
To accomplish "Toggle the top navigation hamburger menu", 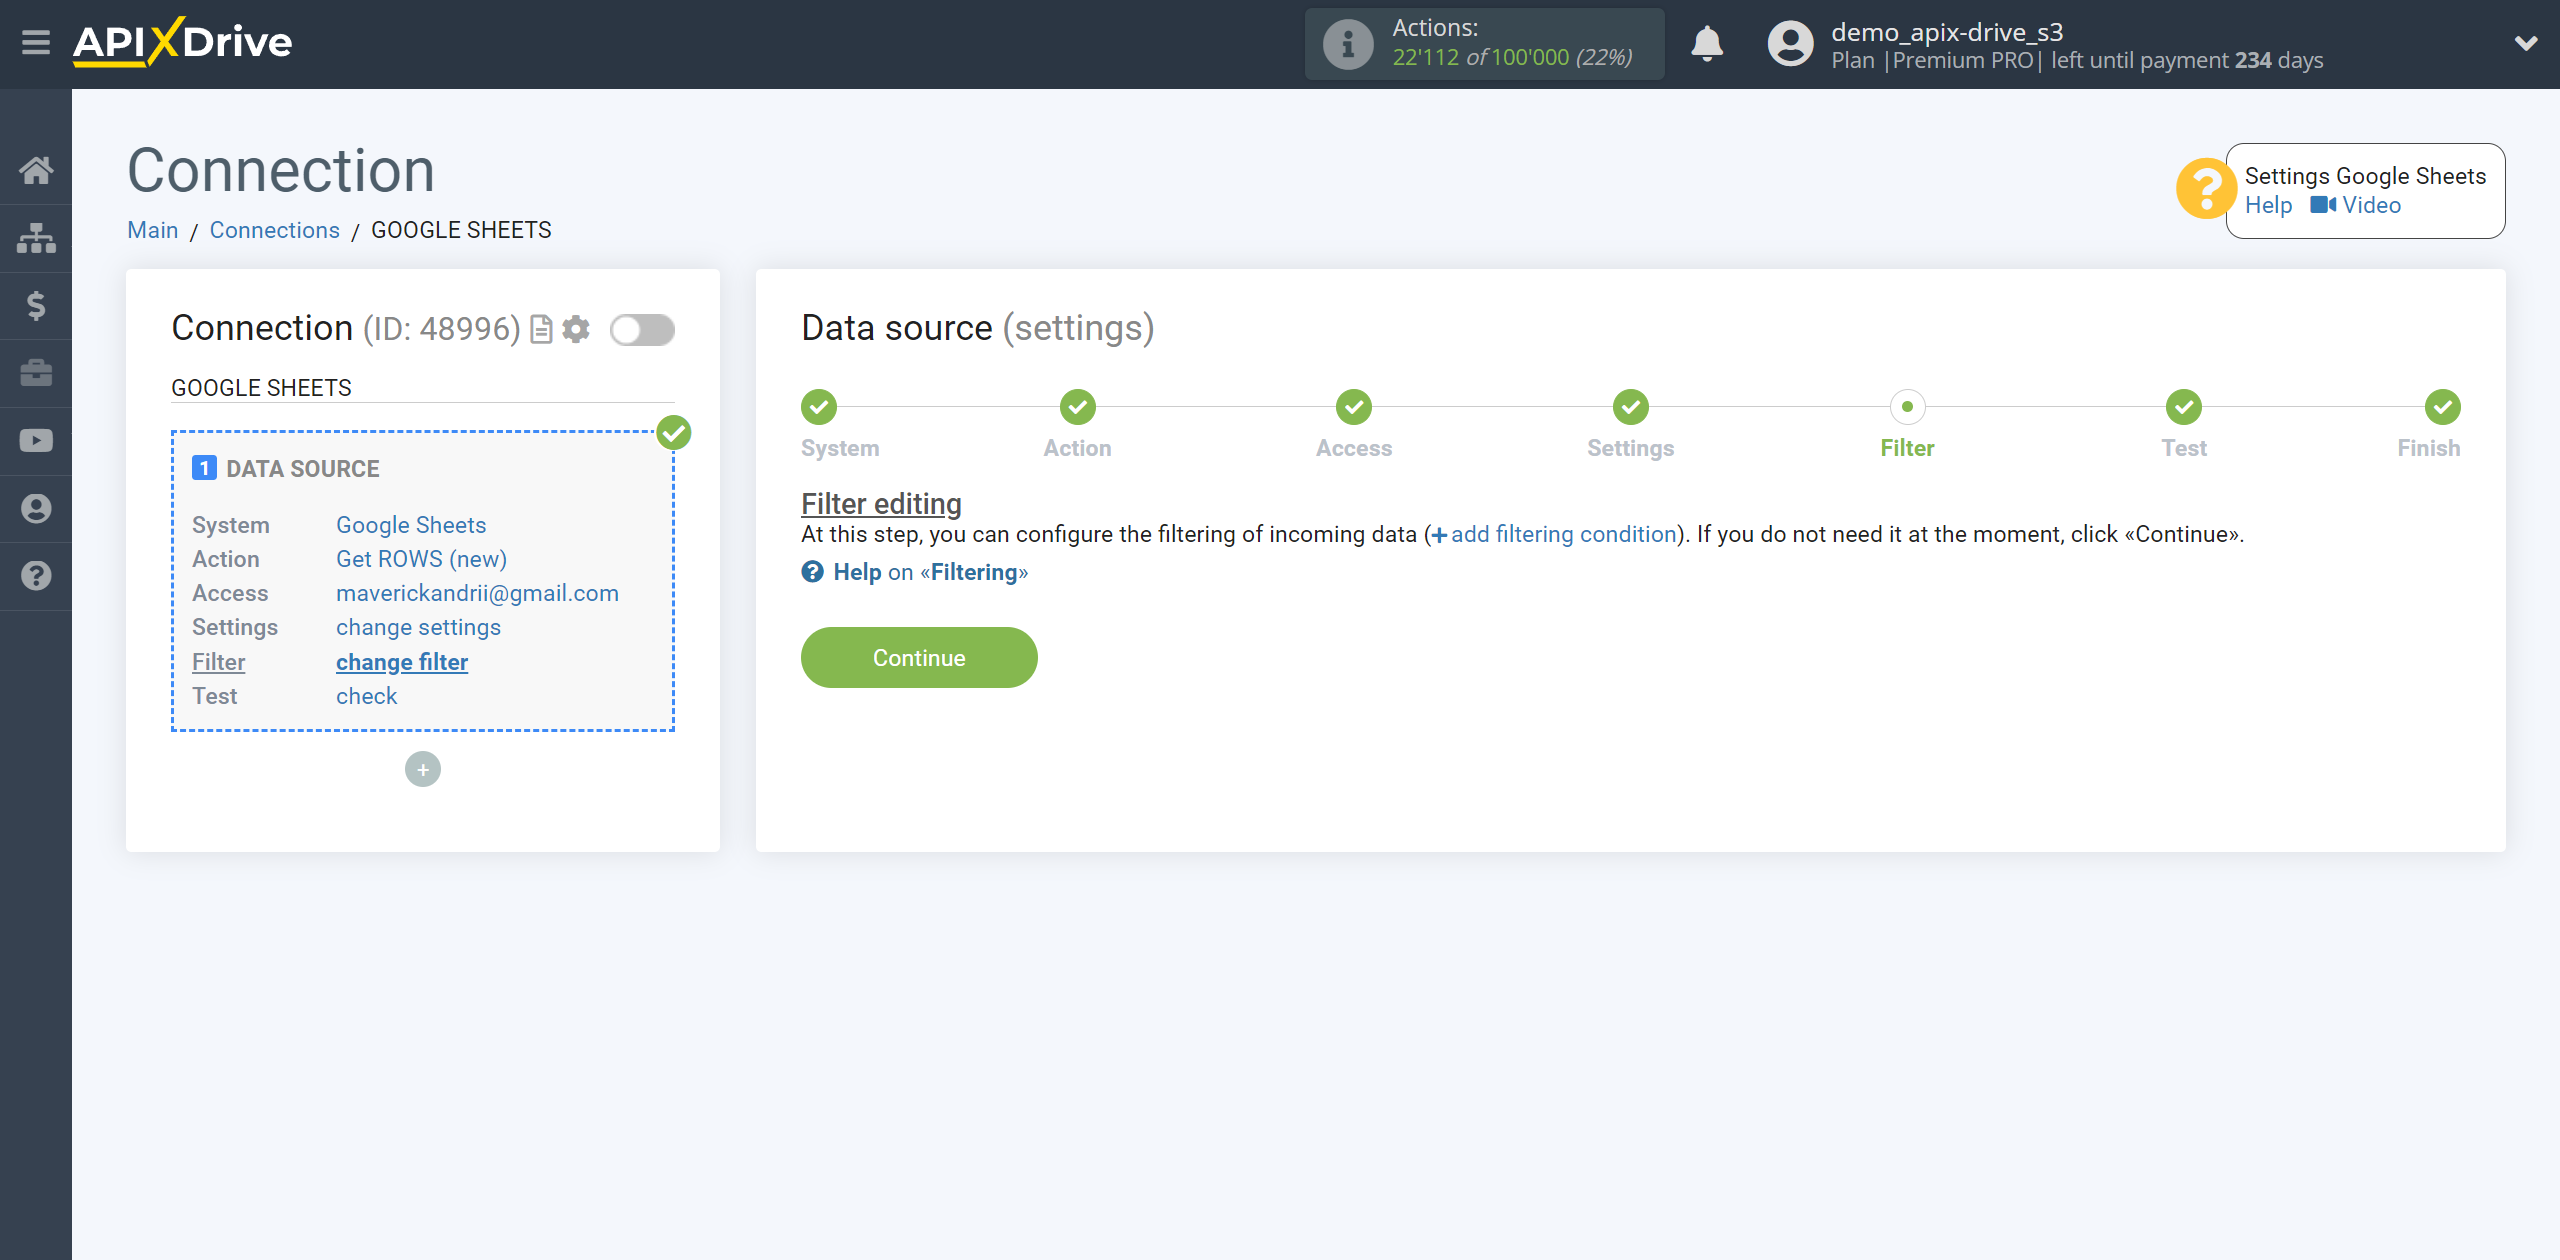I will point(36,42).
